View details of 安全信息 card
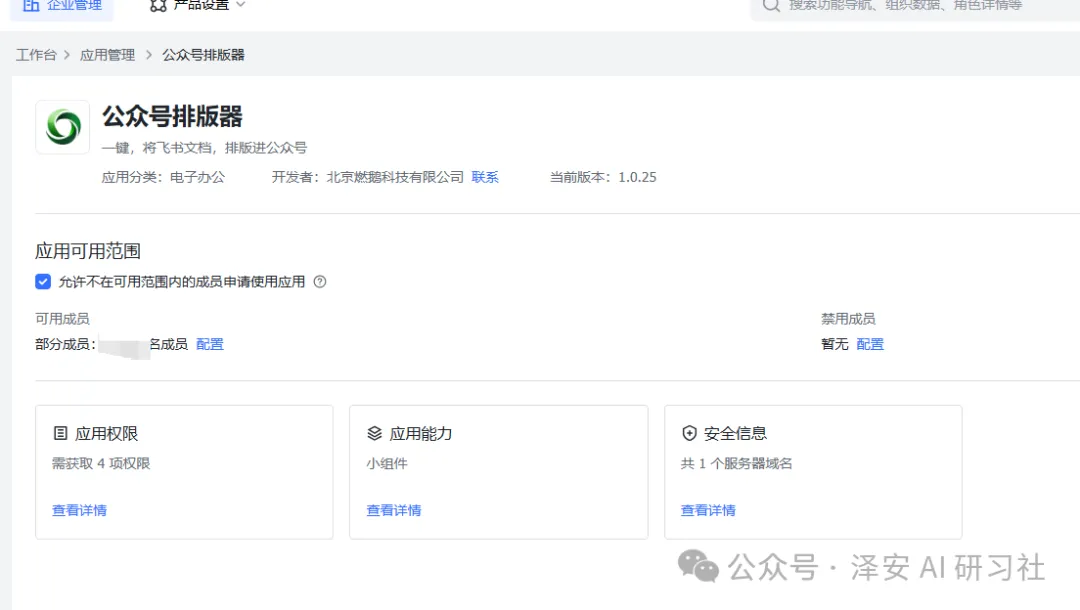1080x610 pixels. tap(708, 510)
